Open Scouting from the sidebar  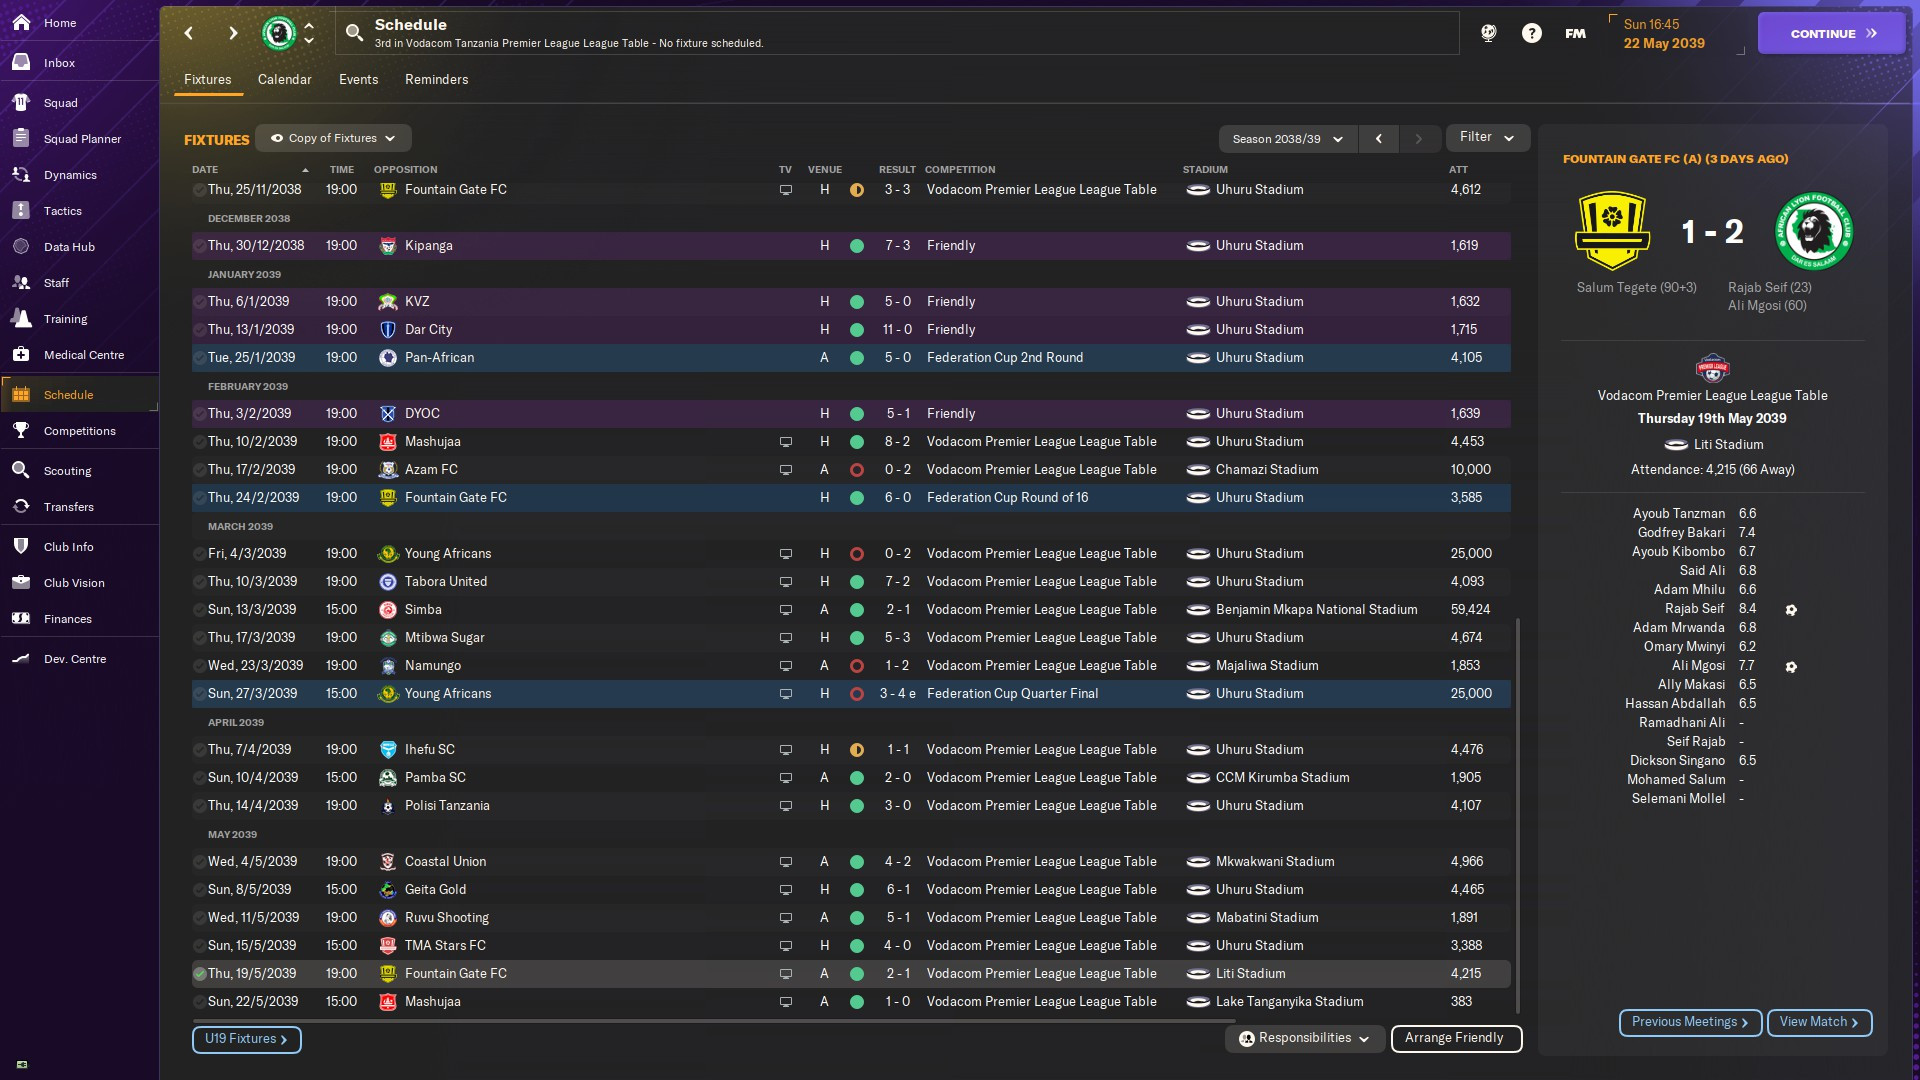pos(21,471)
